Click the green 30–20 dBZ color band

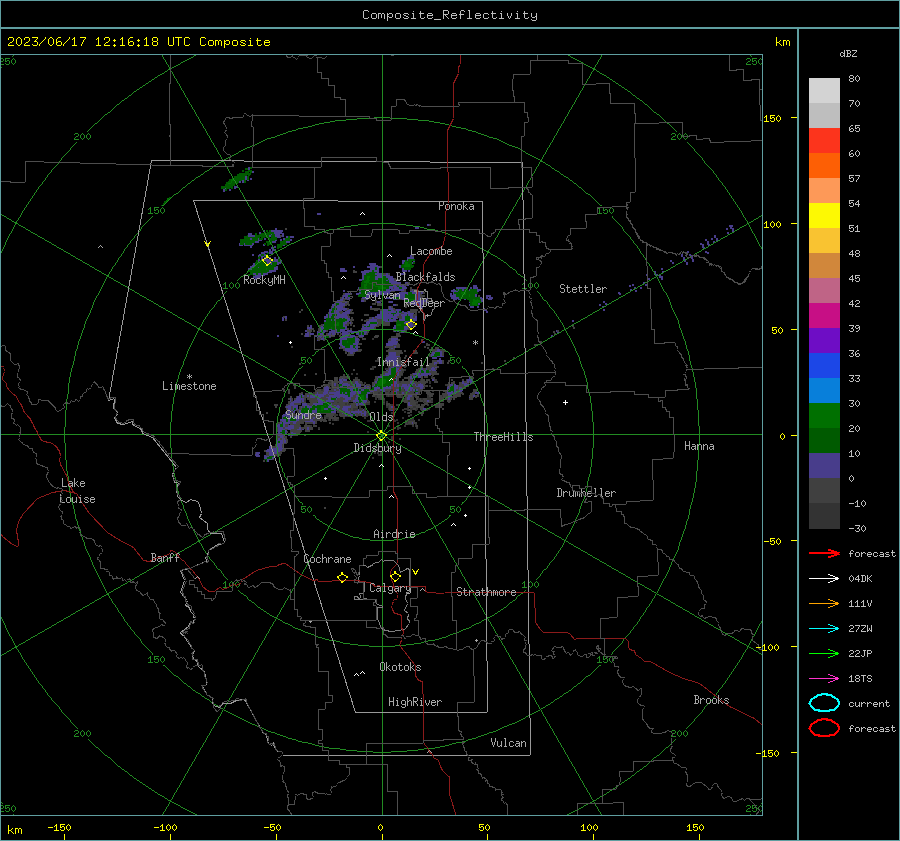(x=824, y=416)
